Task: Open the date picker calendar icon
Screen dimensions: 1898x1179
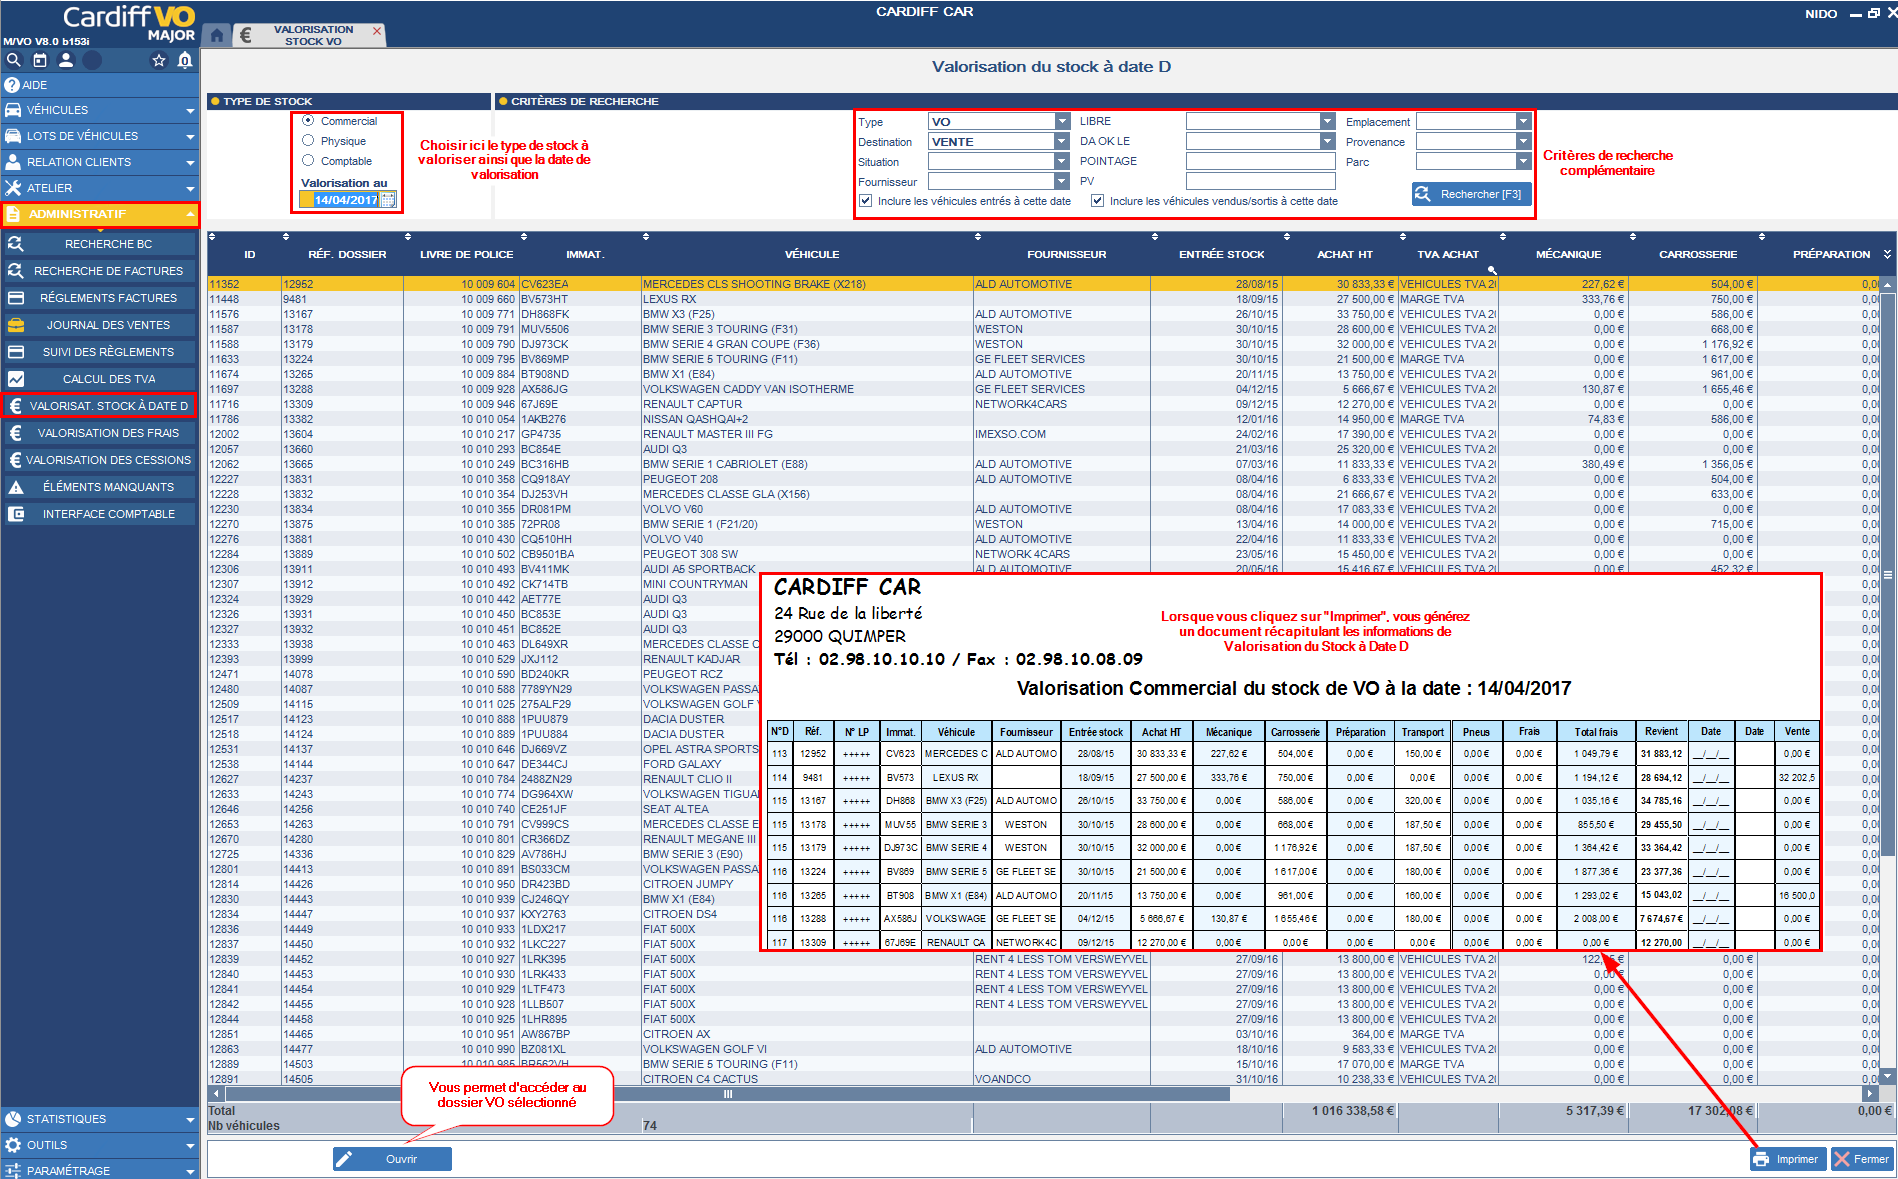Action: tap(388, 200)
